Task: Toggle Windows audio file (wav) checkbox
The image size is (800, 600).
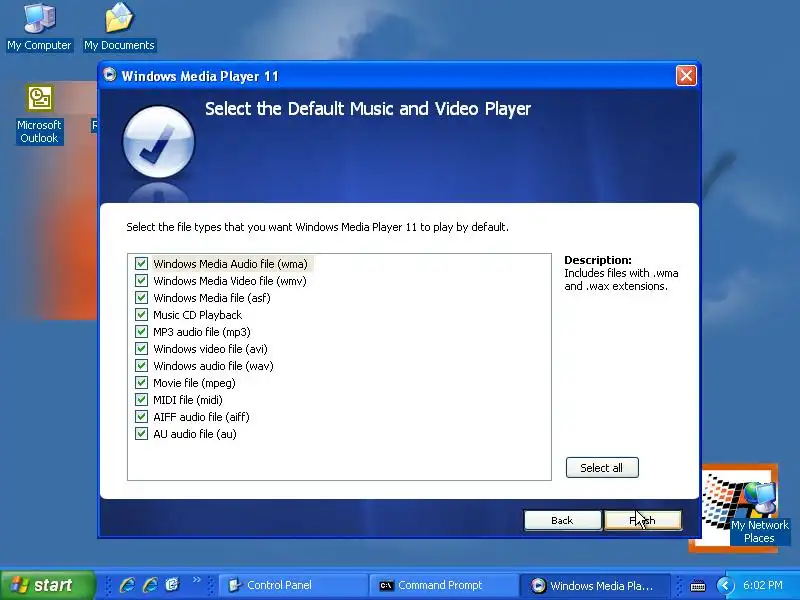Action: click(x=141, y=366)
